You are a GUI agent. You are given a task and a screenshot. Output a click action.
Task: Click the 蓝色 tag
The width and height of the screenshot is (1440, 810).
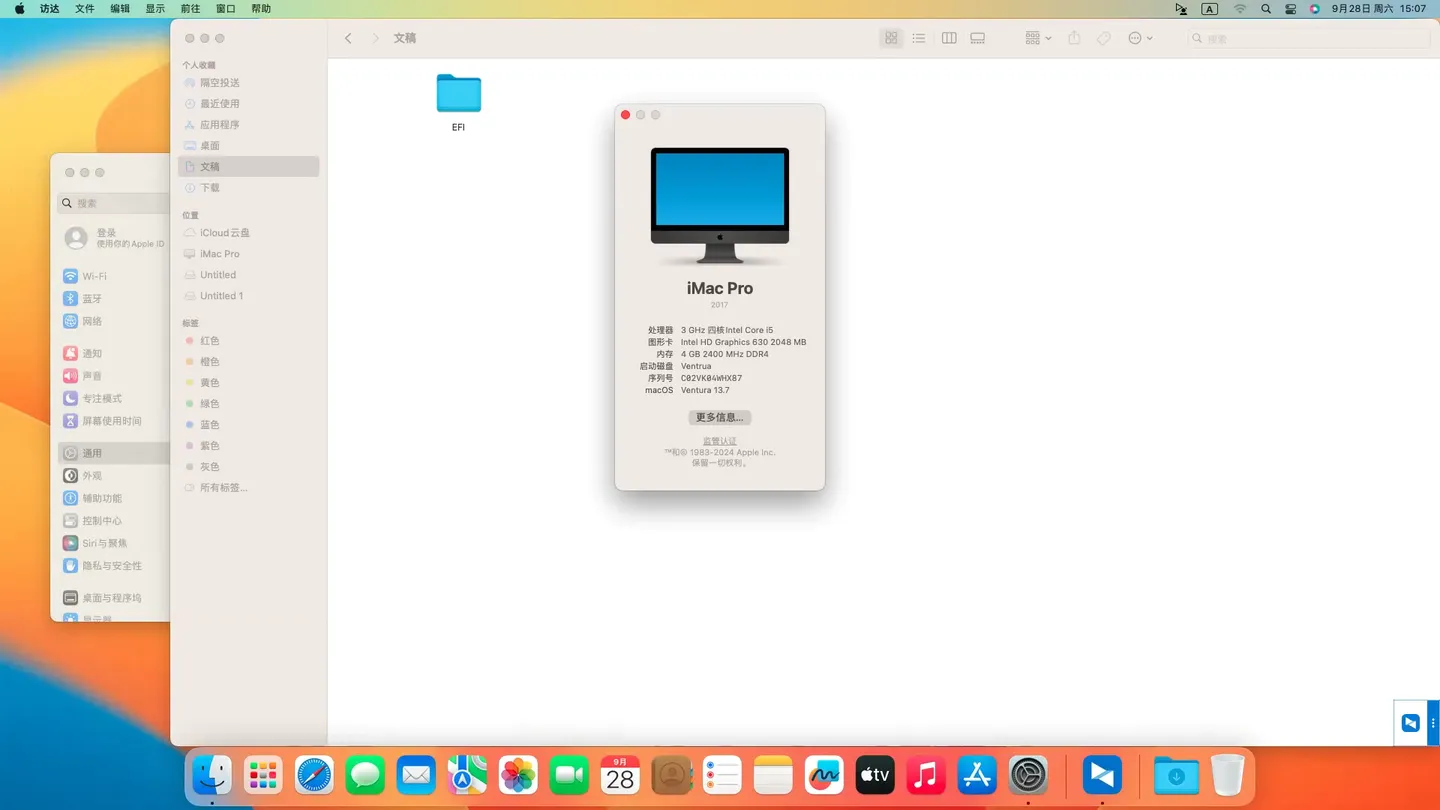[249, 425]
